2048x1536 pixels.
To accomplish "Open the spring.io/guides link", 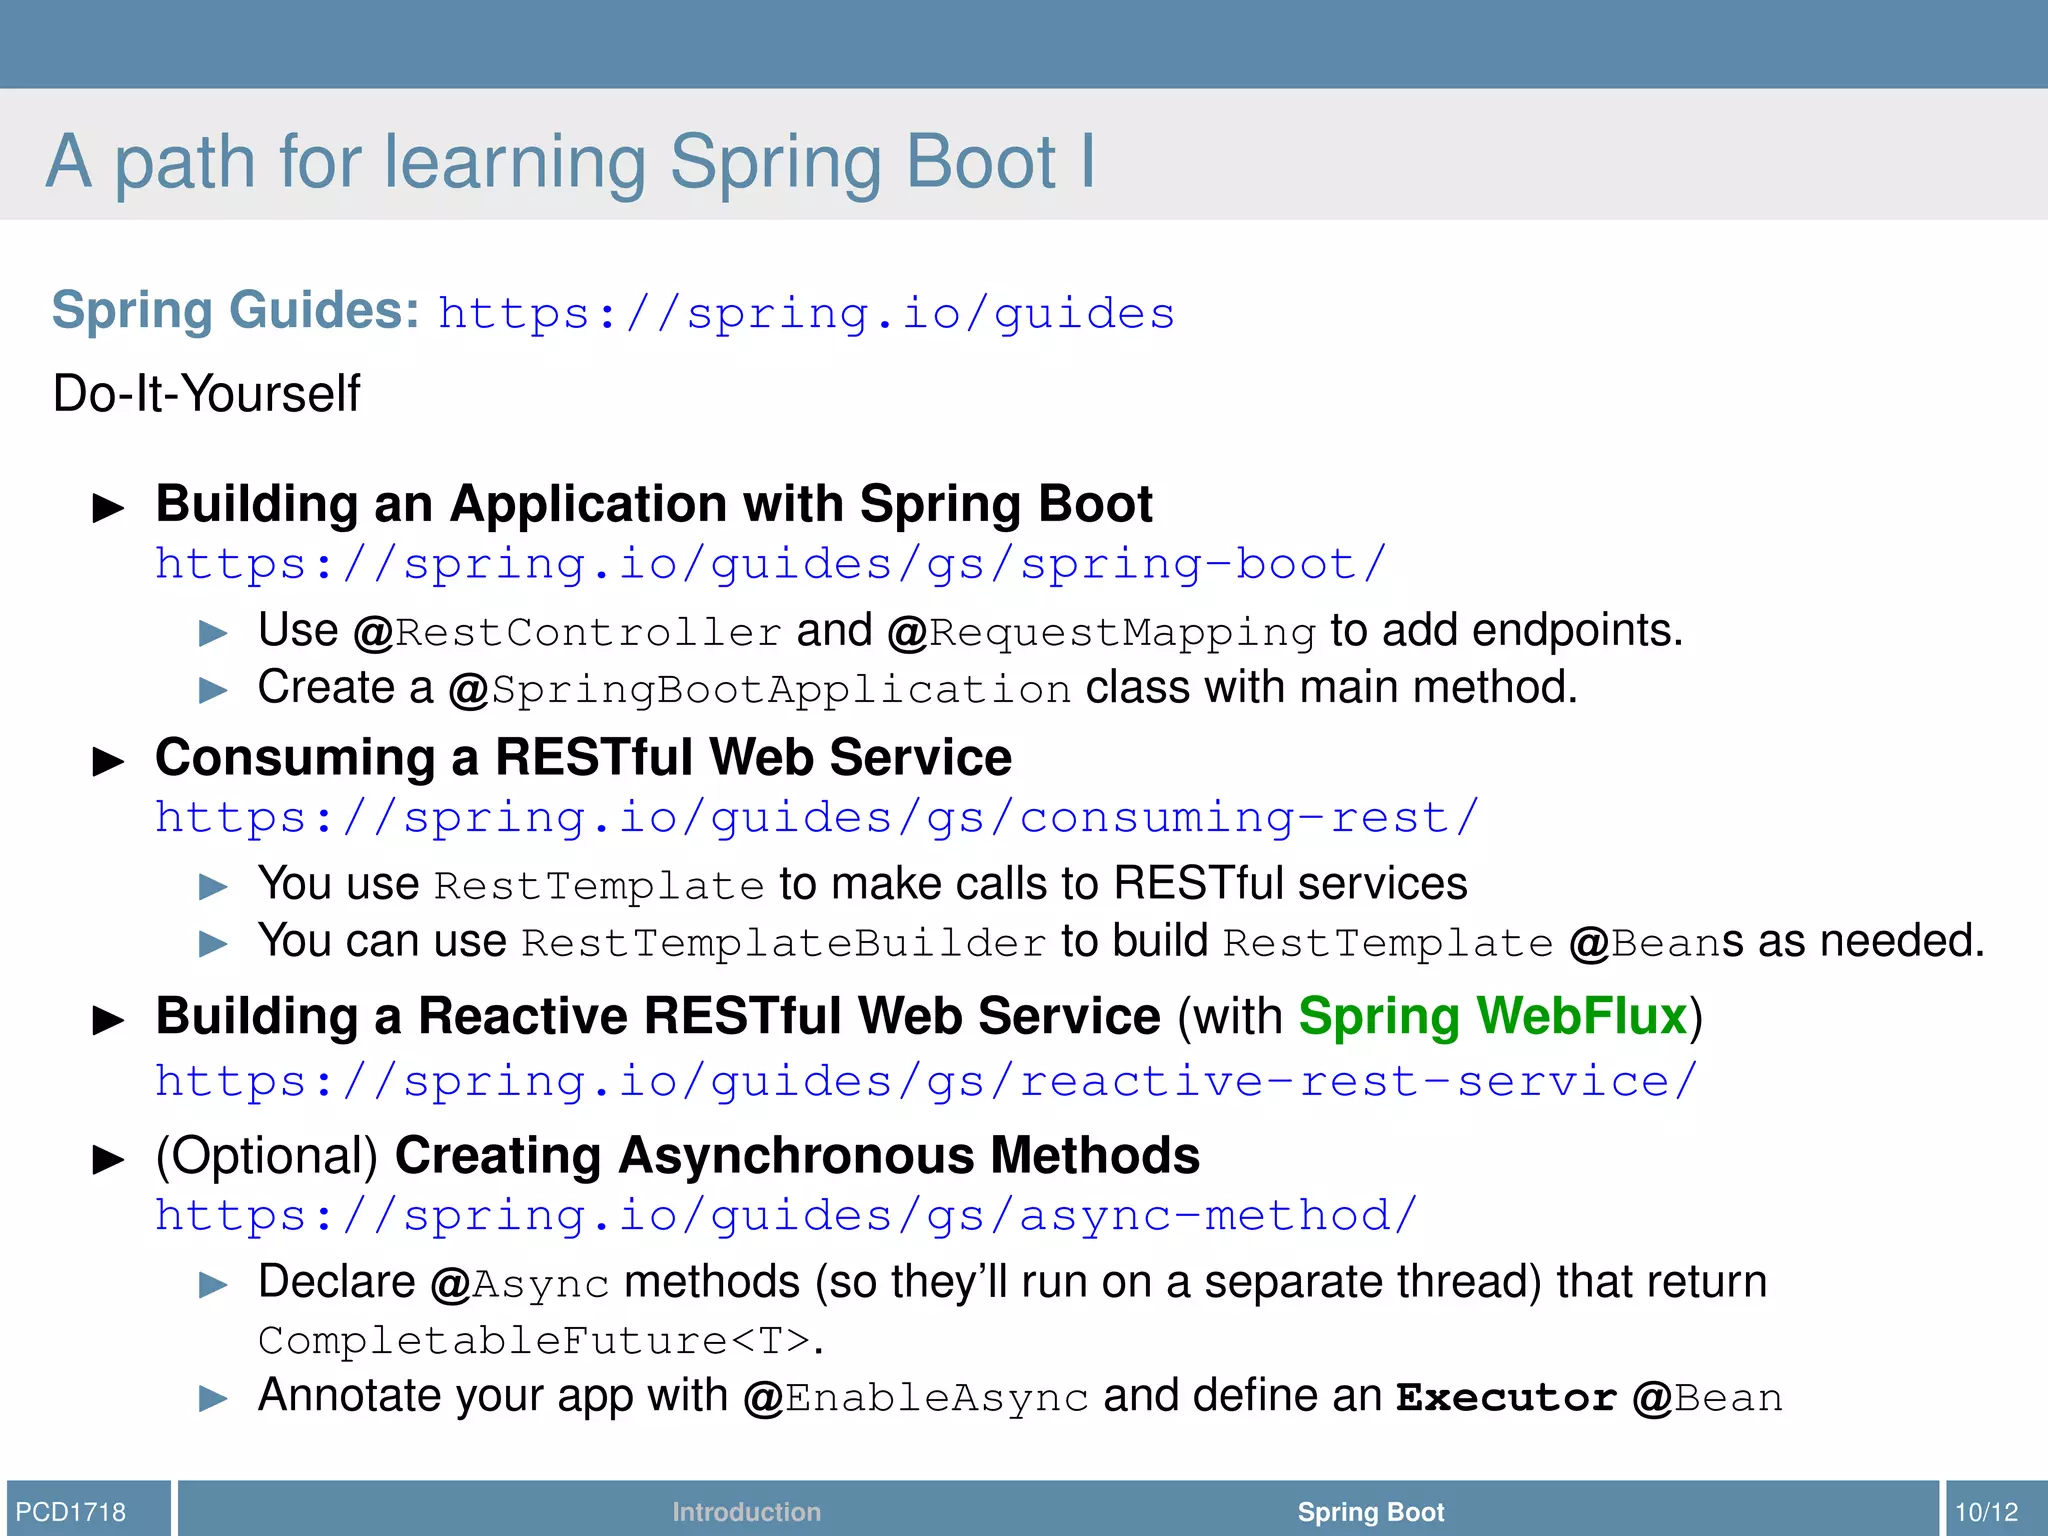I will point(806,314).
